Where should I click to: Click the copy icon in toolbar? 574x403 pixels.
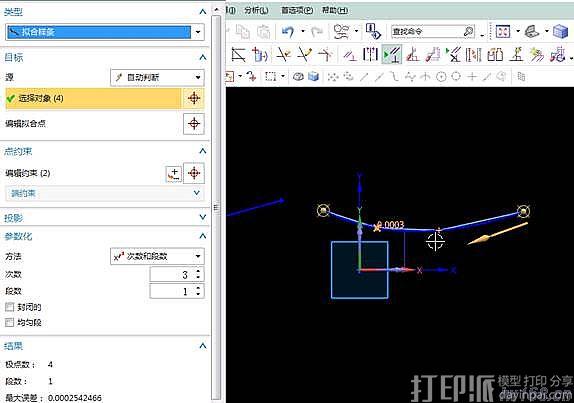242,32
